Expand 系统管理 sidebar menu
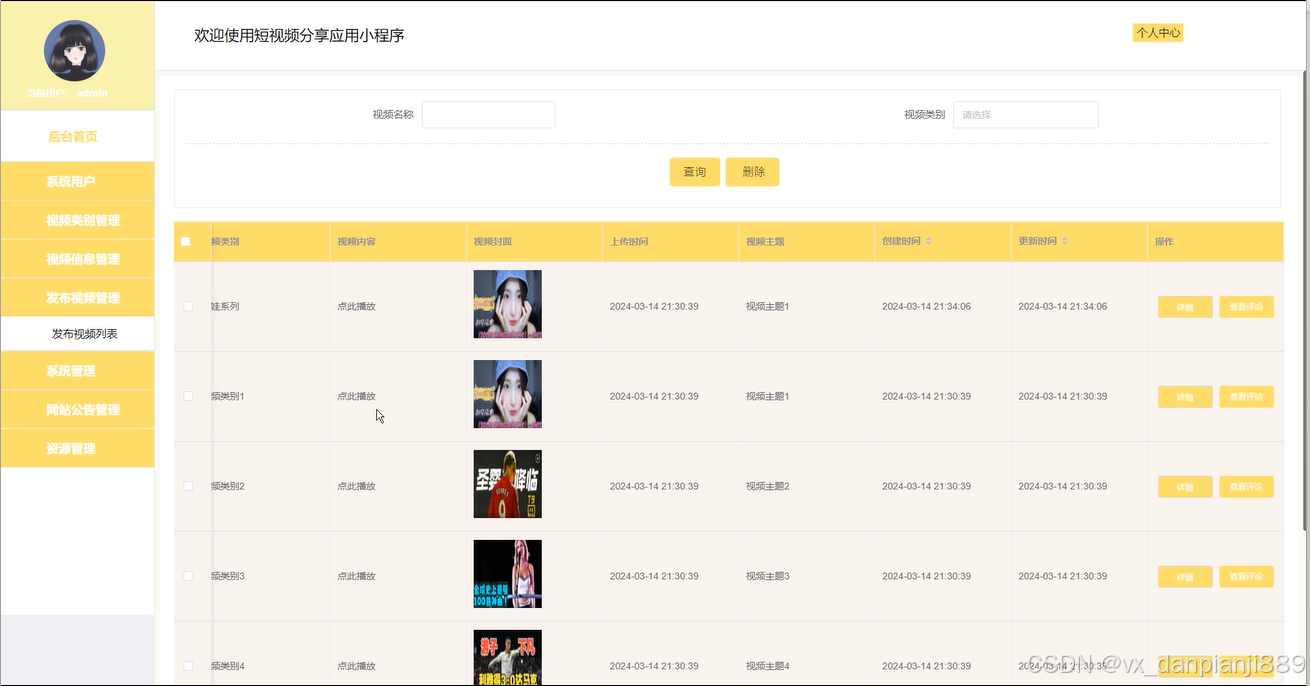Image resolution: width=1310 pixels, height=686 pixels. [x=77, y=371]
